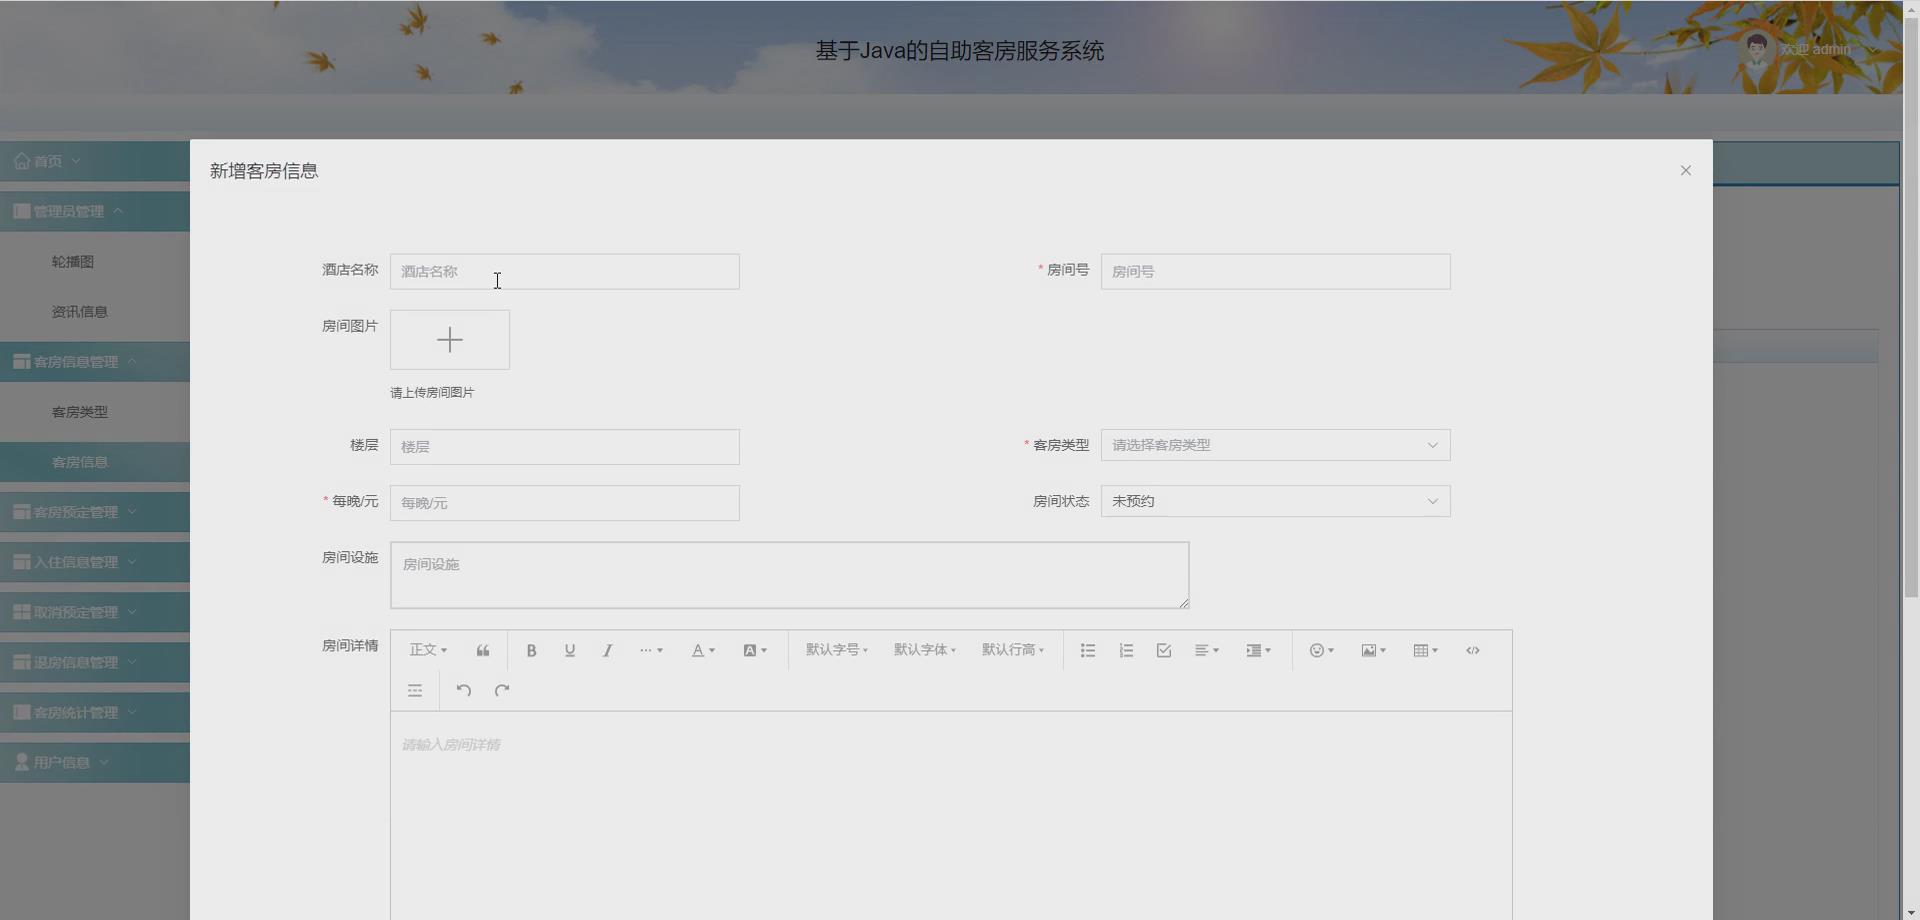
Task: Click the task checklist icon in editor toolbar
Action: pyautogui.click(x=1163, y=650)
